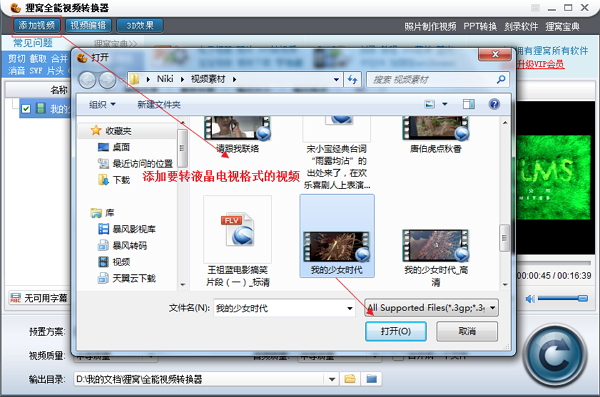Select Niki in the address path
This screenshot has height=397, width=600.
(165, 79)
